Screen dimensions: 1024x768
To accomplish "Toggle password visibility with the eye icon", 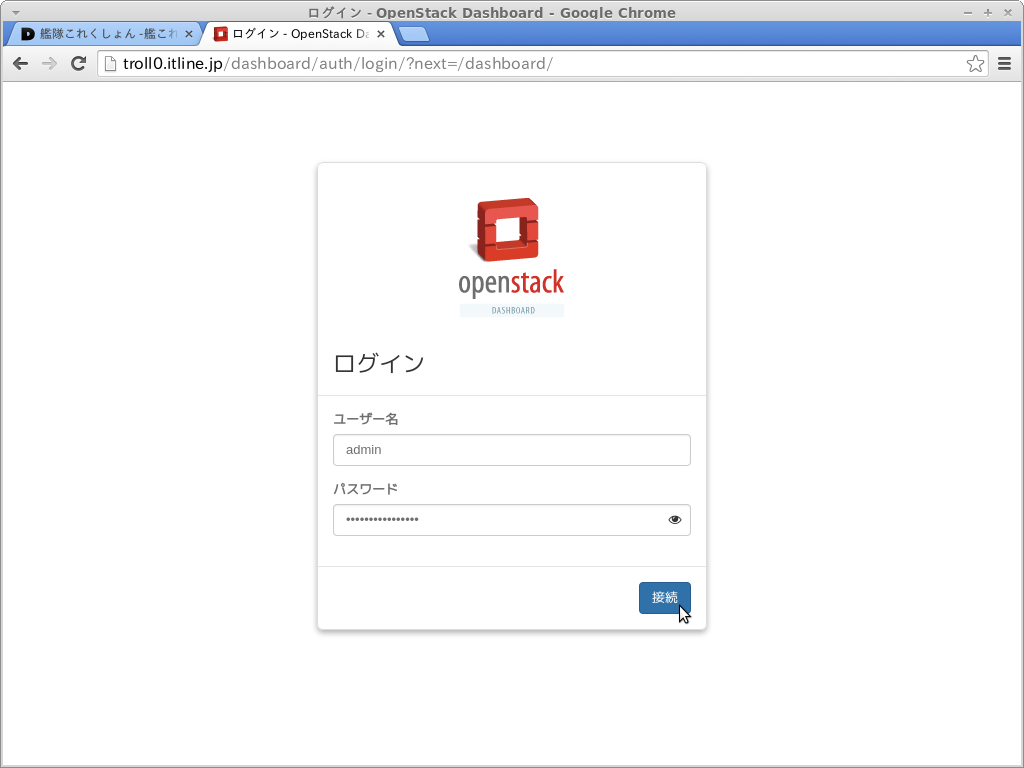I will [675, 520].
